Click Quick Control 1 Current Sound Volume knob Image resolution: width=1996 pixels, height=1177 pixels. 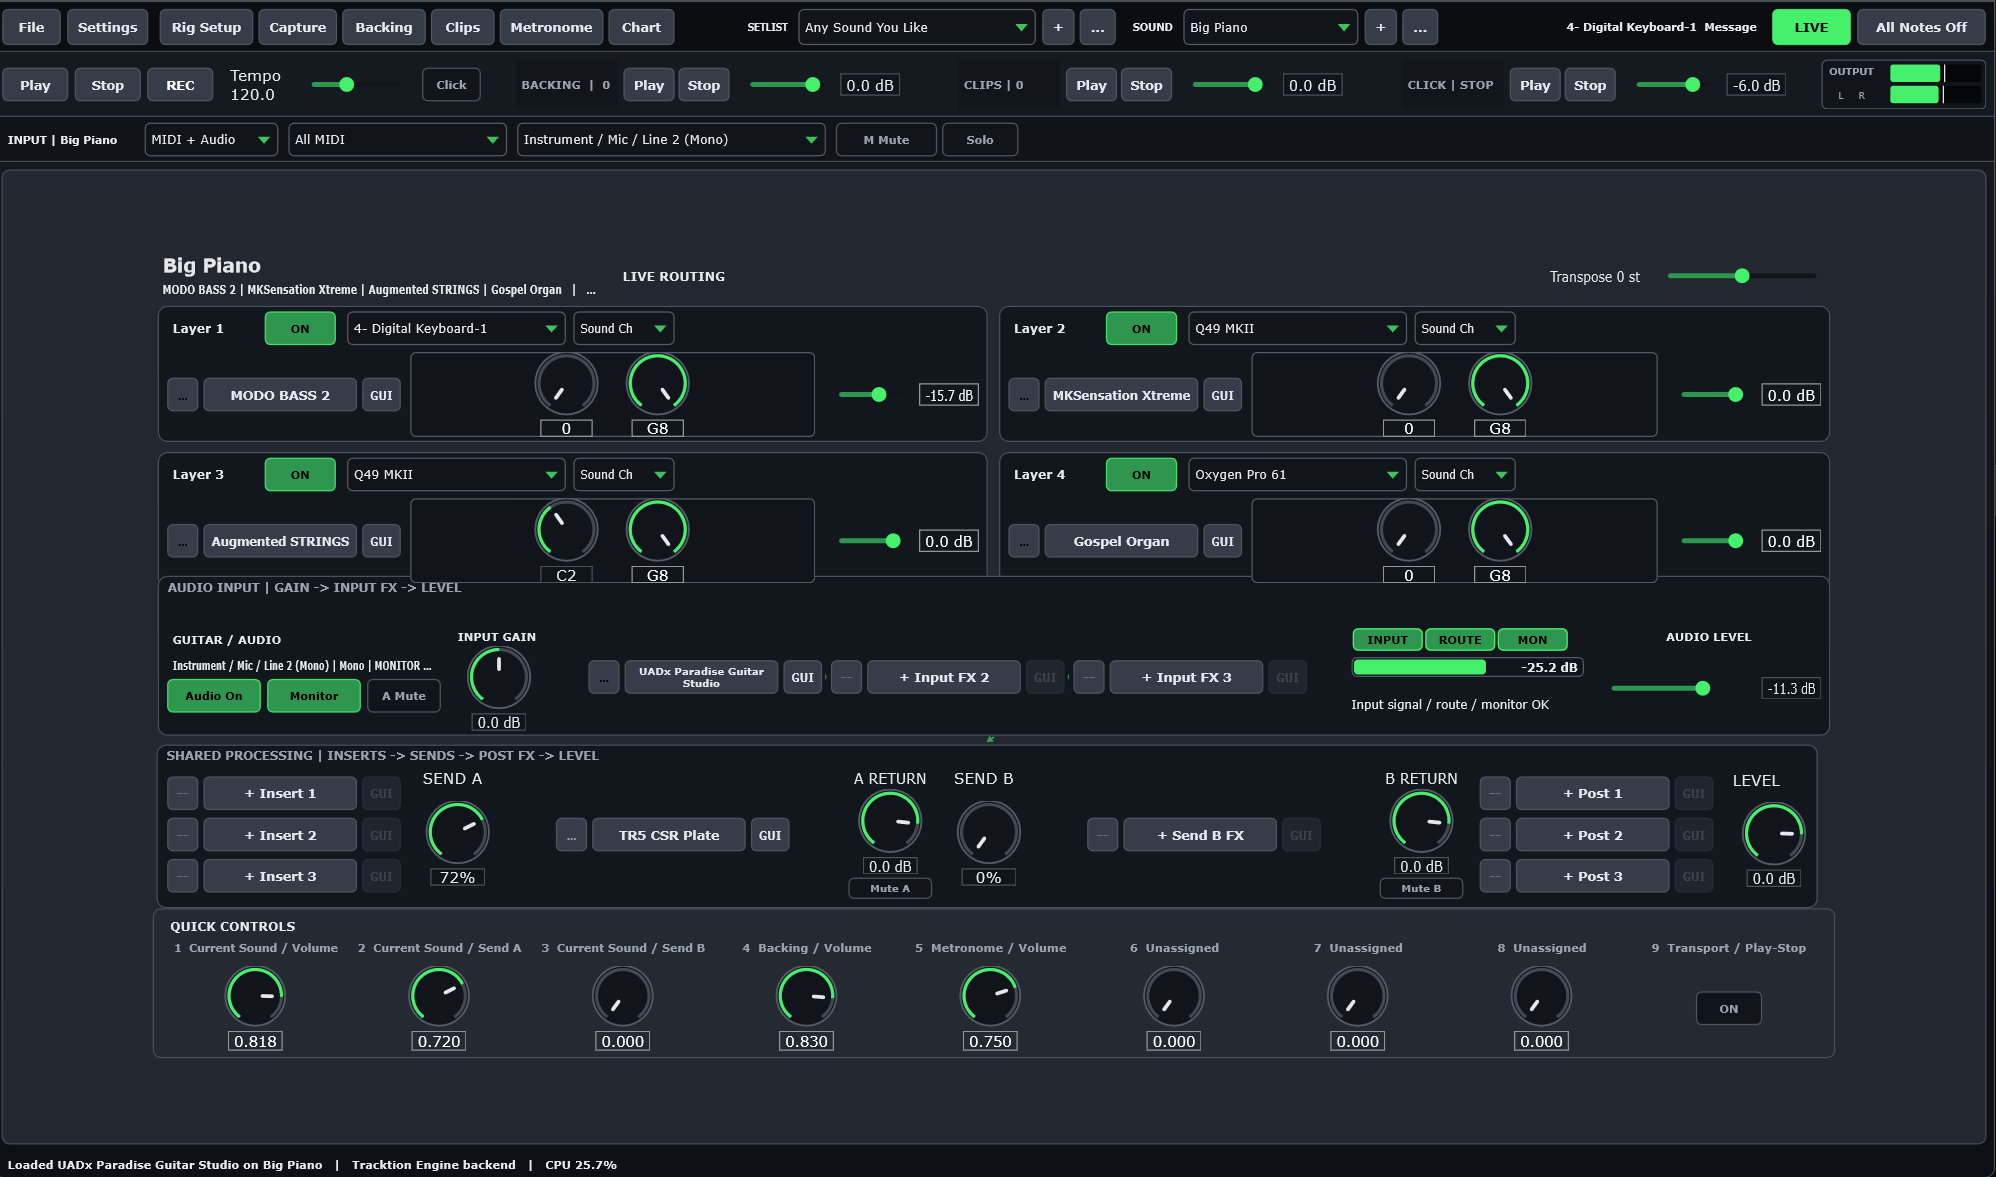pyautogui.click(x=255, y=996)
